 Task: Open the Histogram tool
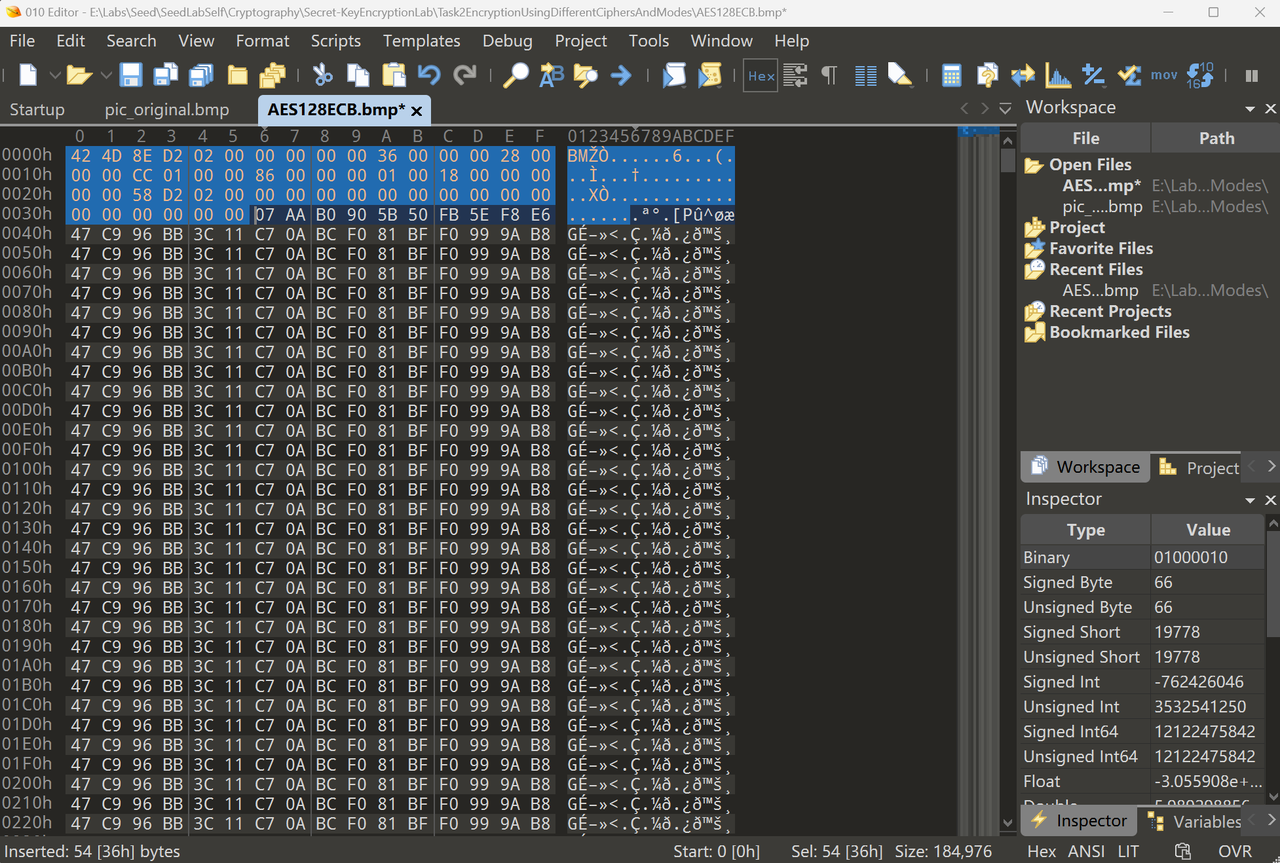point(1058,75)
